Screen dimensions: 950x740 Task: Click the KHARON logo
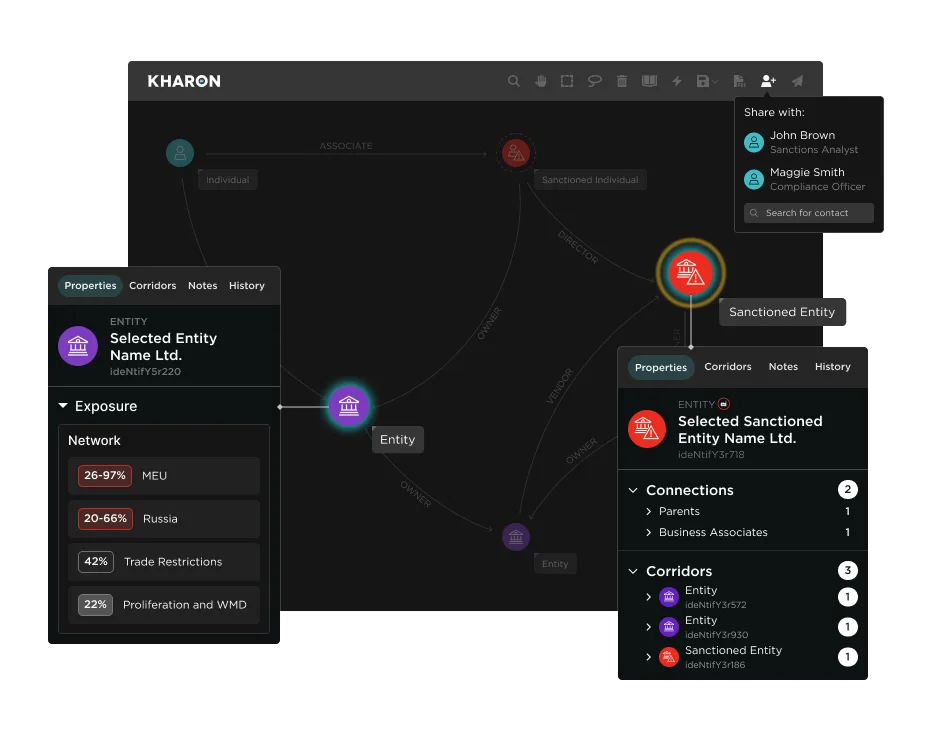pos(184,81)
